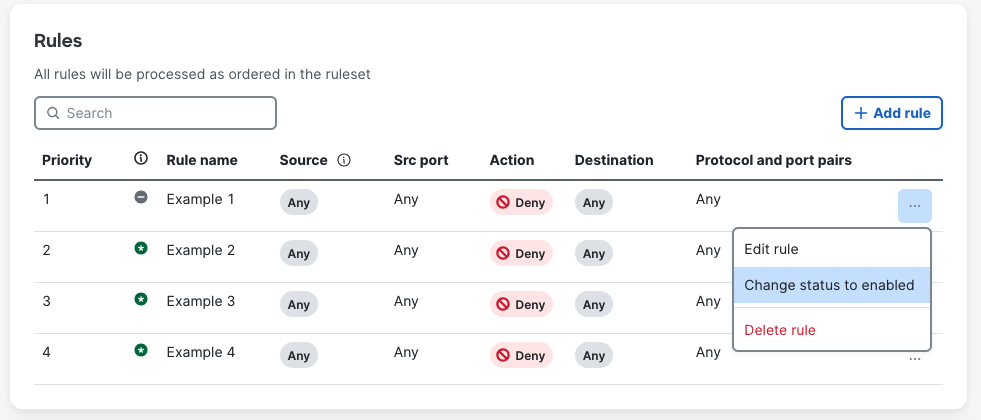
Task: Click the info icon next to Source header
Action: (344, 160)
